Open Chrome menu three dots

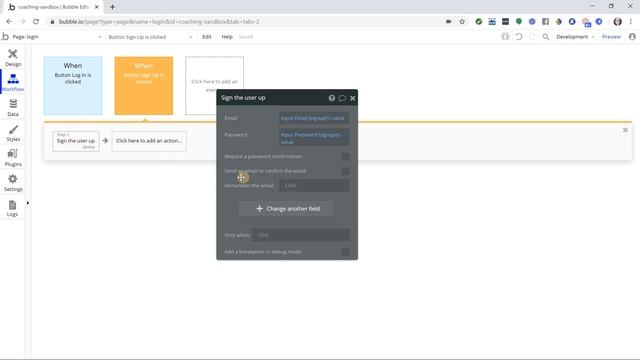pos(631,22)
